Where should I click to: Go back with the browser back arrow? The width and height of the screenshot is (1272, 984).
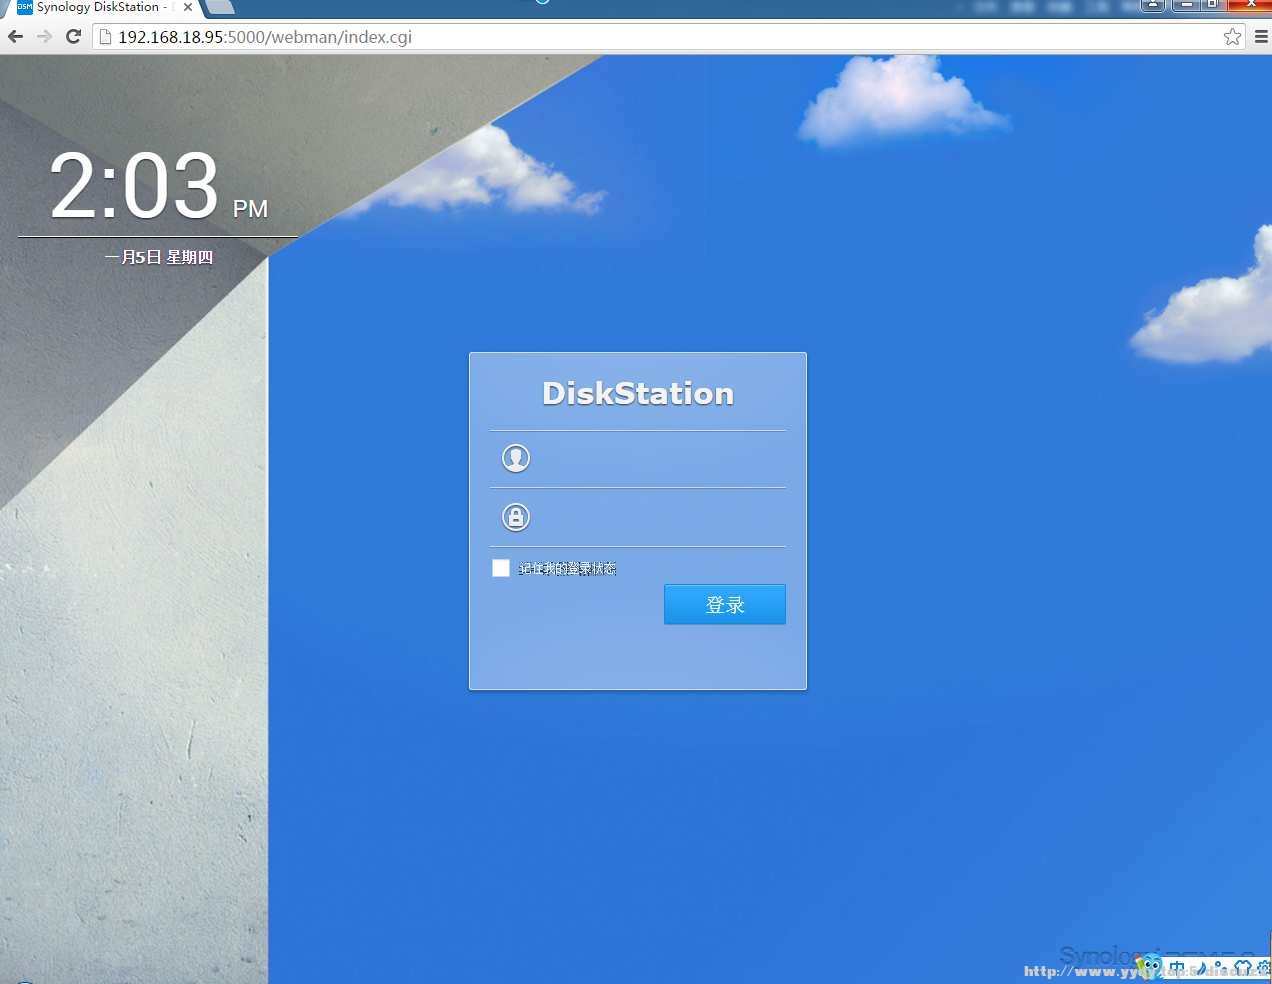pos(15,37)
